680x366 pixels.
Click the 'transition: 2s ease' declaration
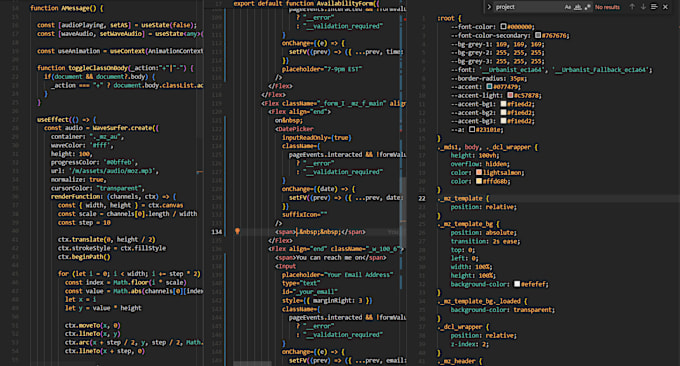point(485,241)
